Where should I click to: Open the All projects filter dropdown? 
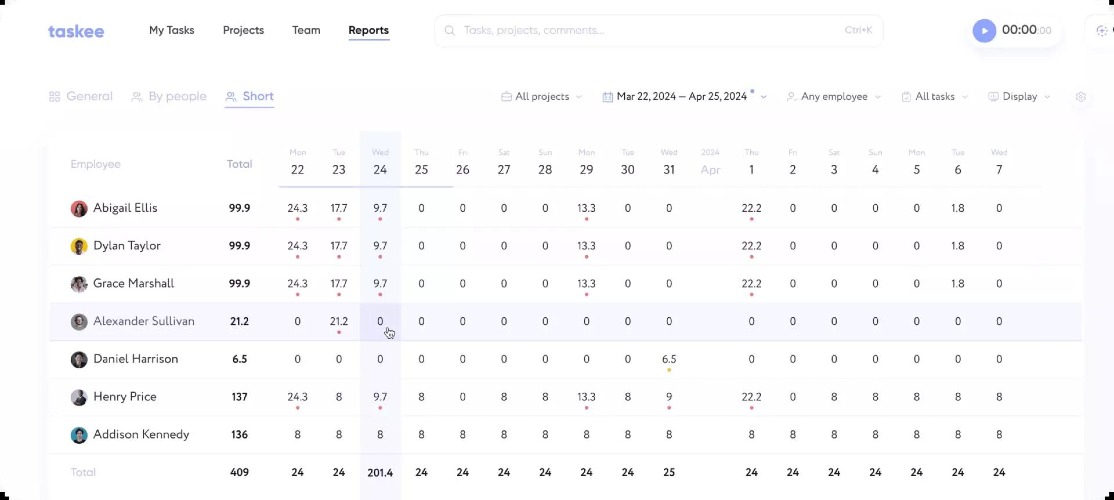coord(541,97)
